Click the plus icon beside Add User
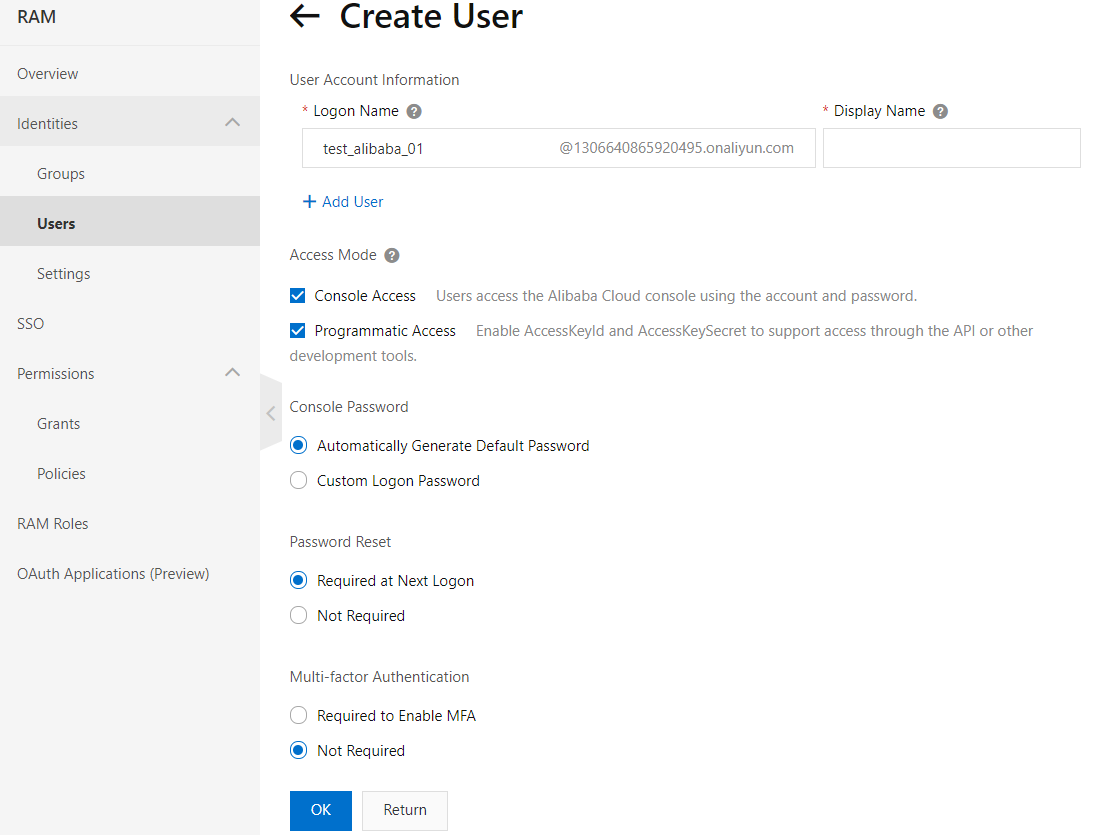1102x835 pixels. point(308,201)
